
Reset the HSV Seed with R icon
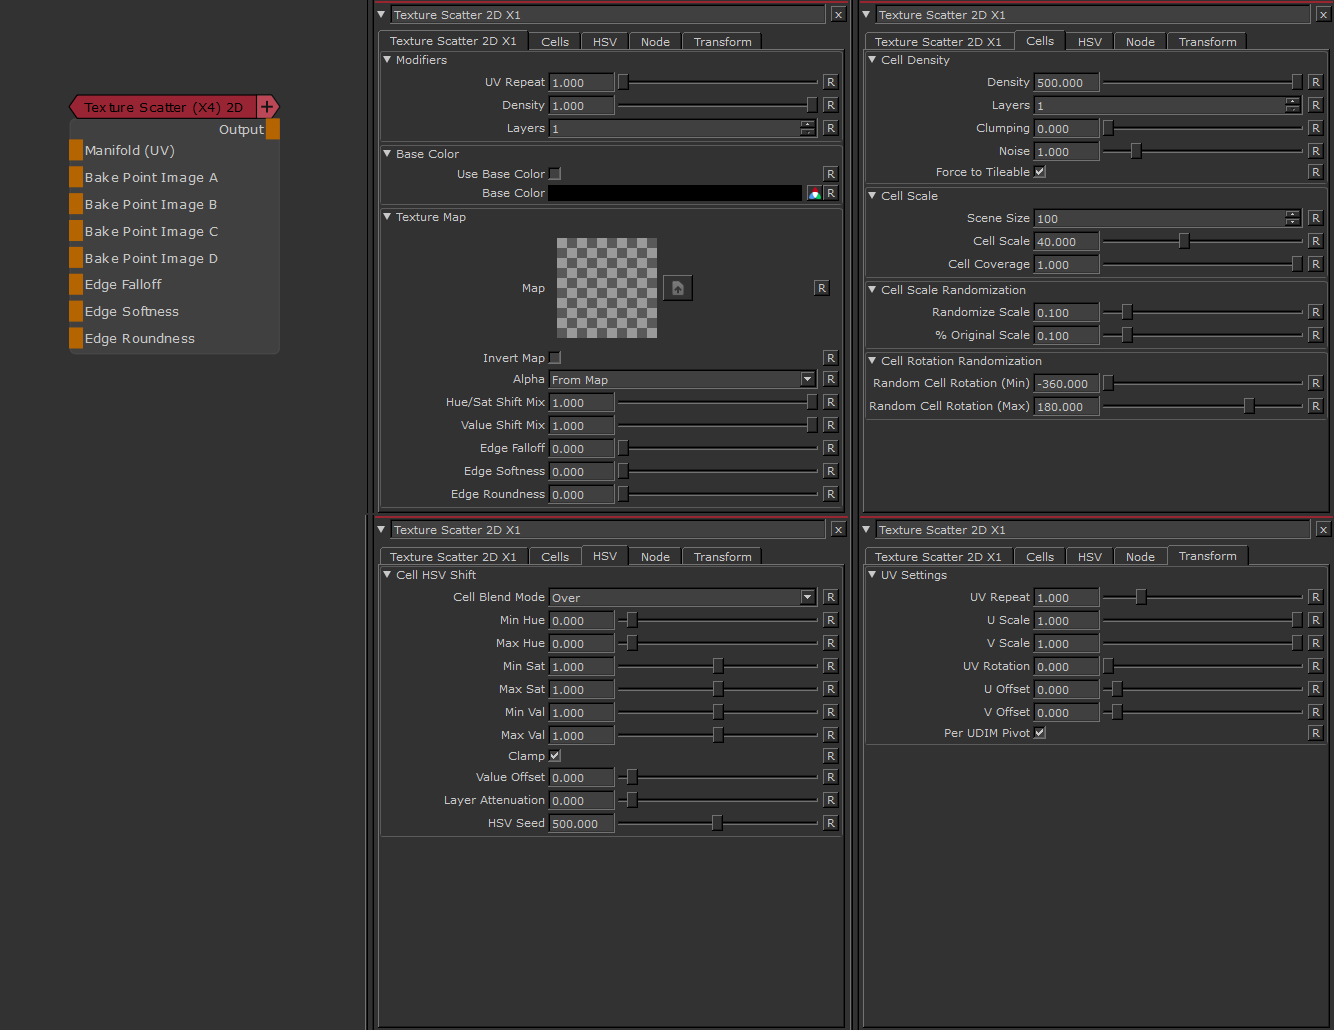[x=830, y=823]
